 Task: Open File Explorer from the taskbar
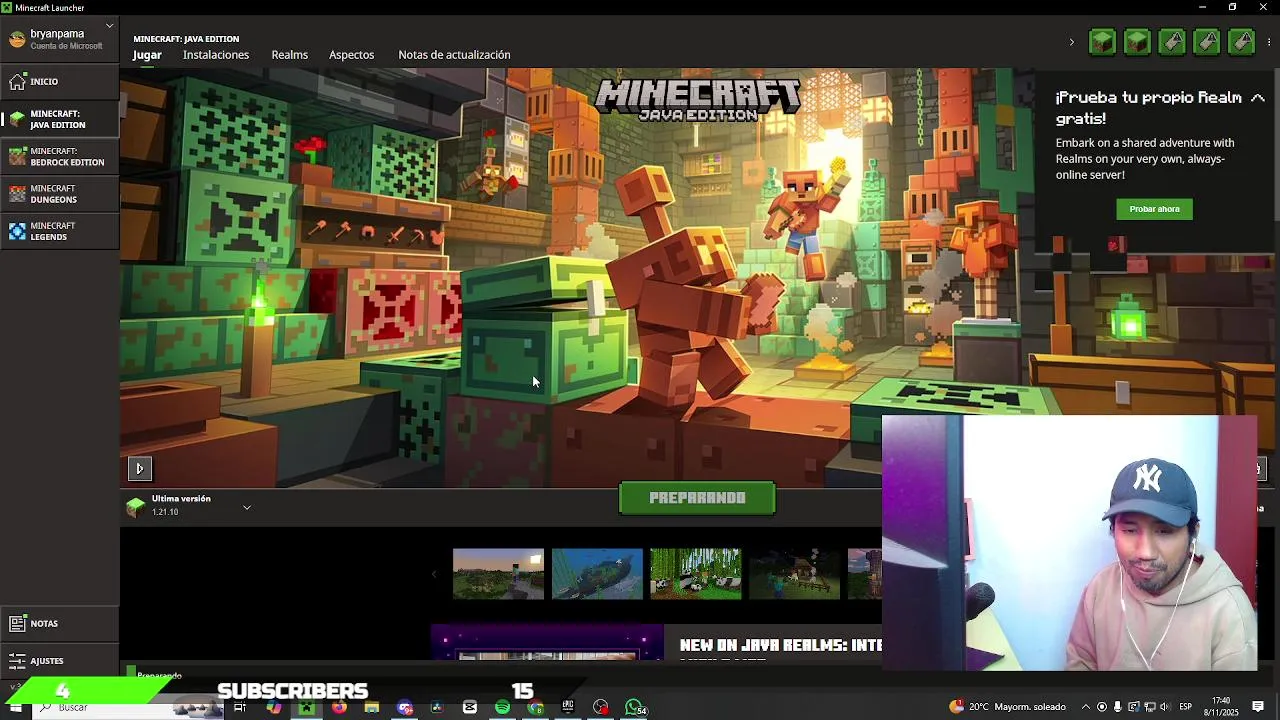[372, 708]
